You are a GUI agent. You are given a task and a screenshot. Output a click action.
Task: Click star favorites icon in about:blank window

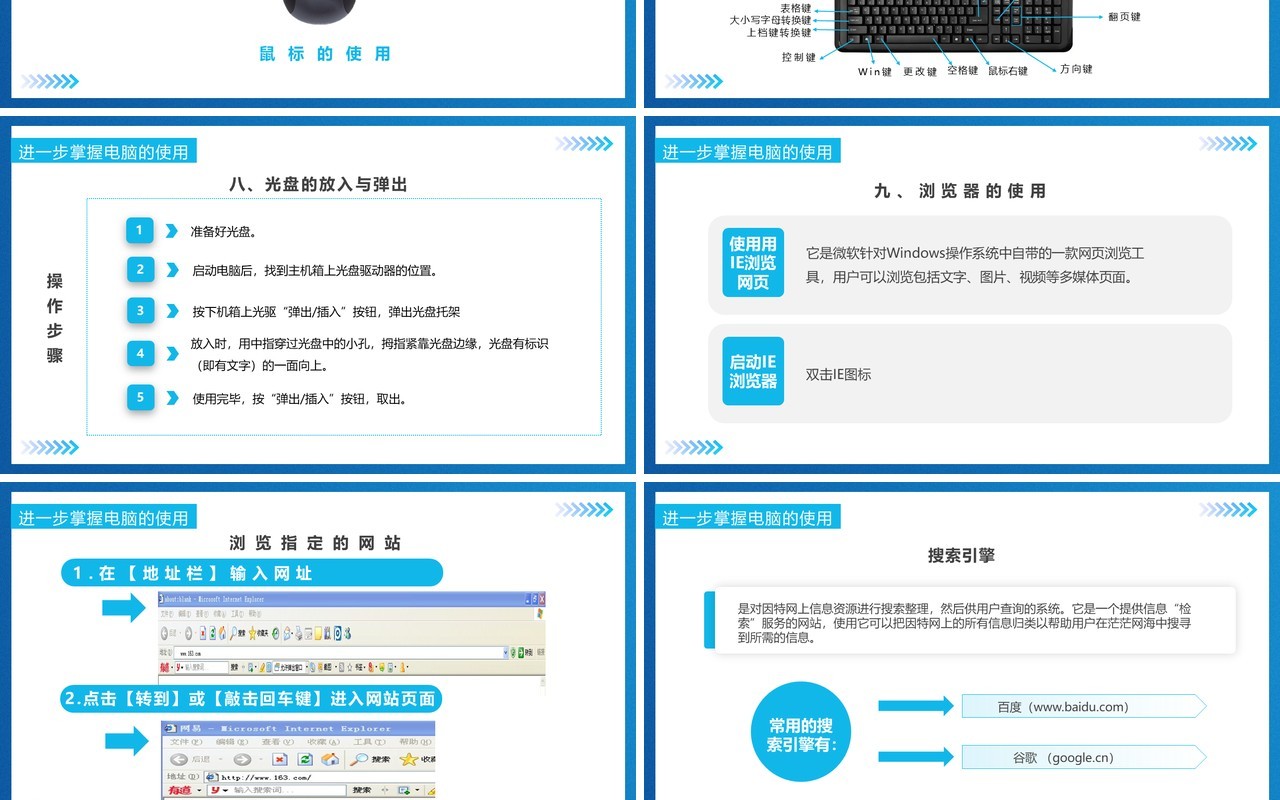[x=252, y=634]
